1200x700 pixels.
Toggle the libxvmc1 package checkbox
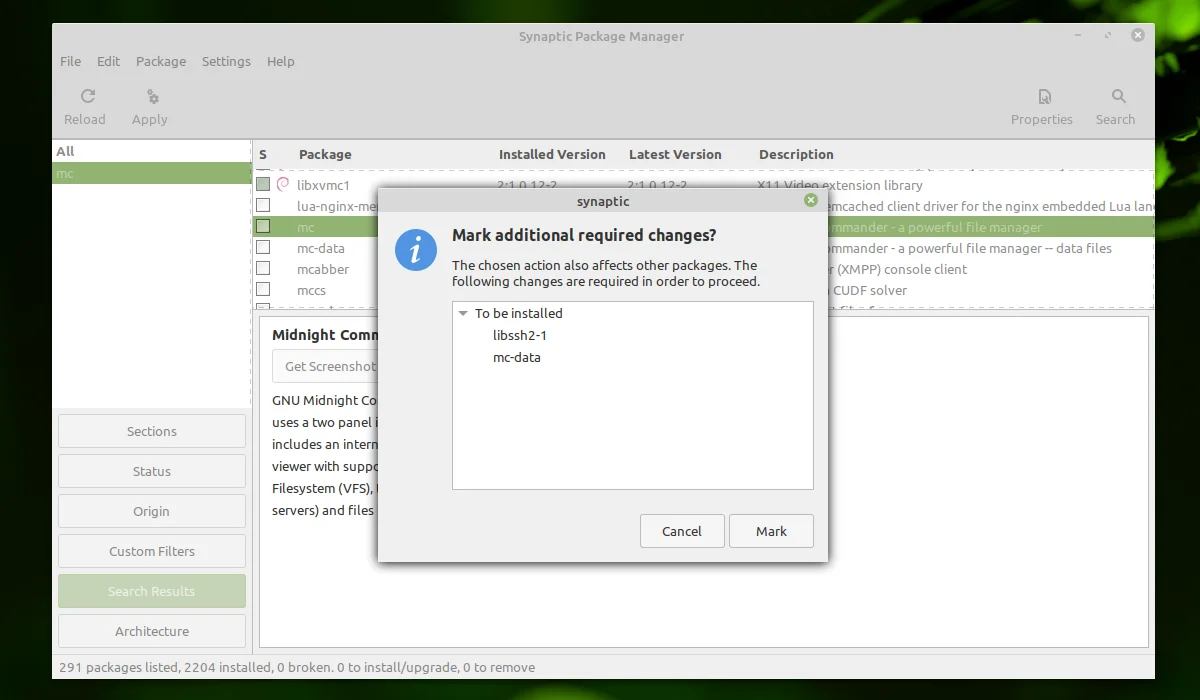tap(263, 185)
